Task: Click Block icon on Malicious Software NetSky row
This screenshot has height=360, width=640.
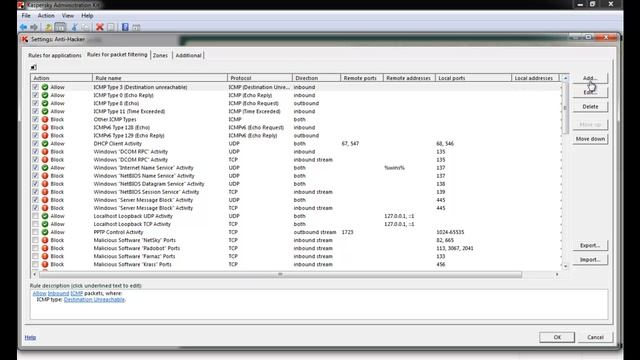Action: tap(45, 240)
